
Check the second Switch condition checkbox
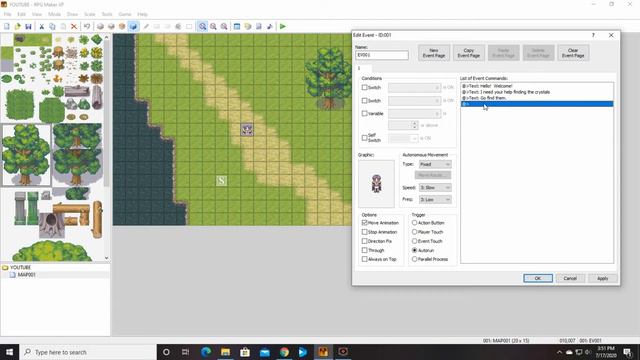(x=364, y=100)
